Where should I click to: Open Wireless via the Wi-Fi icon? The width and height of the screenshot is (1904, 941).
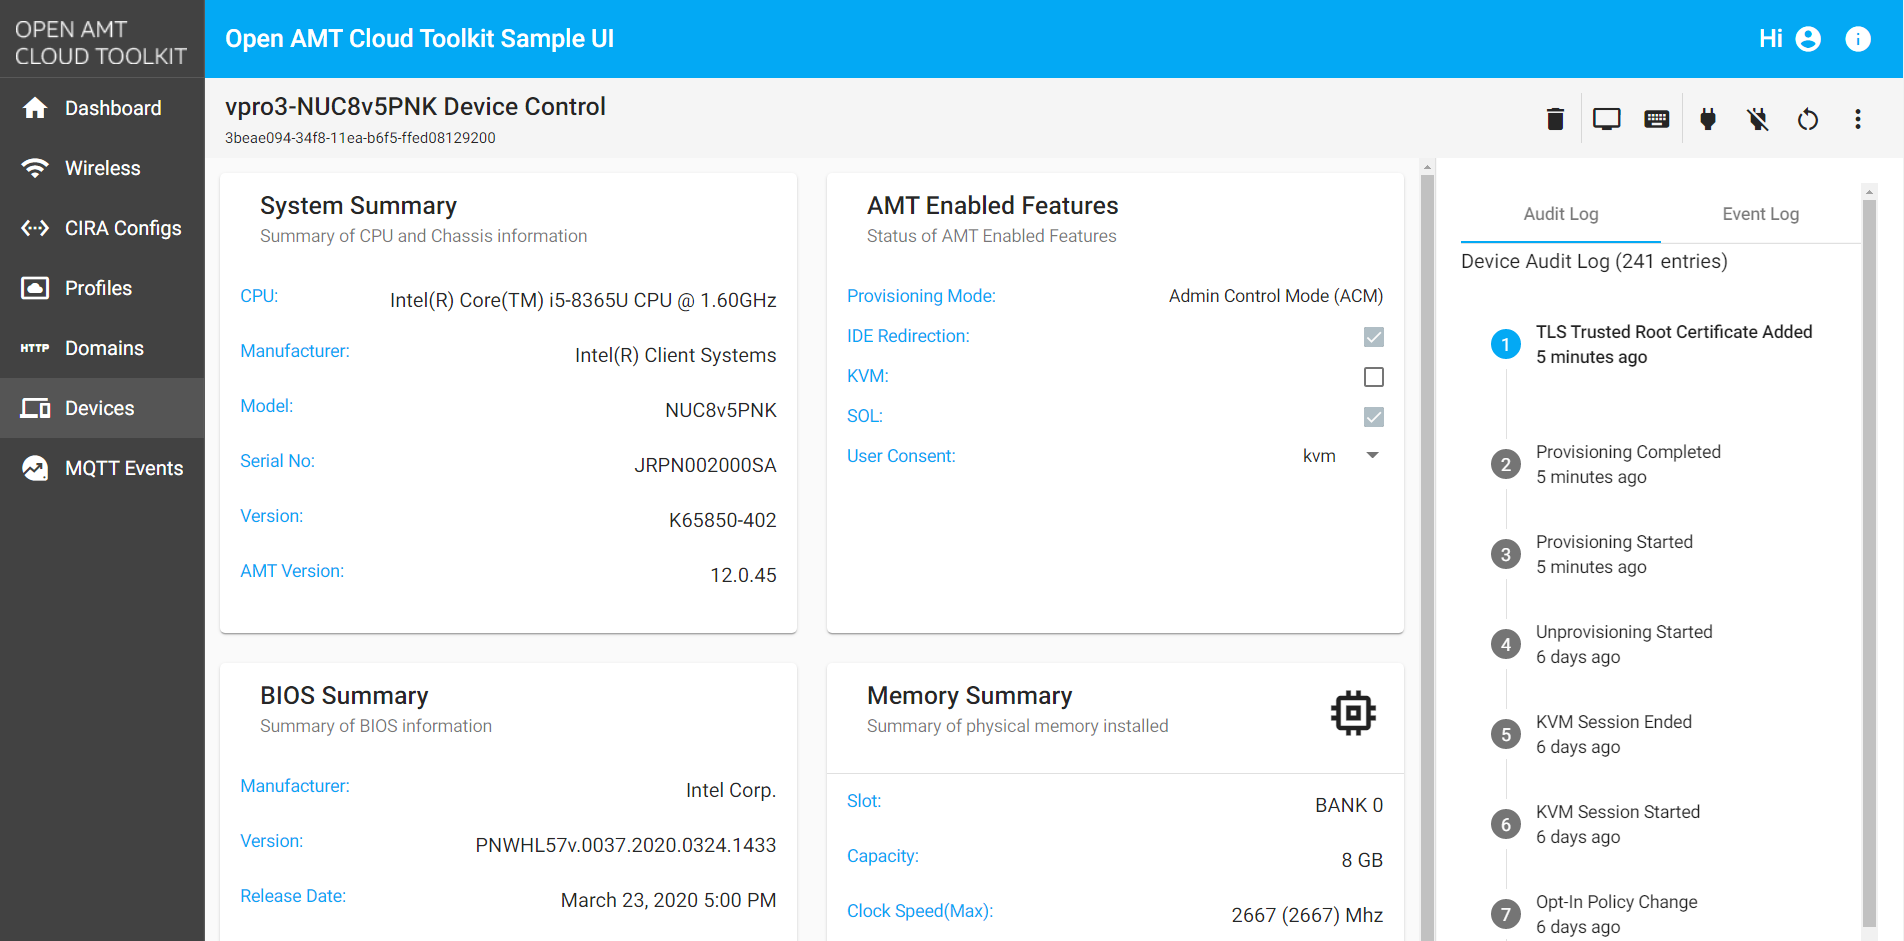tap(35, 168)
